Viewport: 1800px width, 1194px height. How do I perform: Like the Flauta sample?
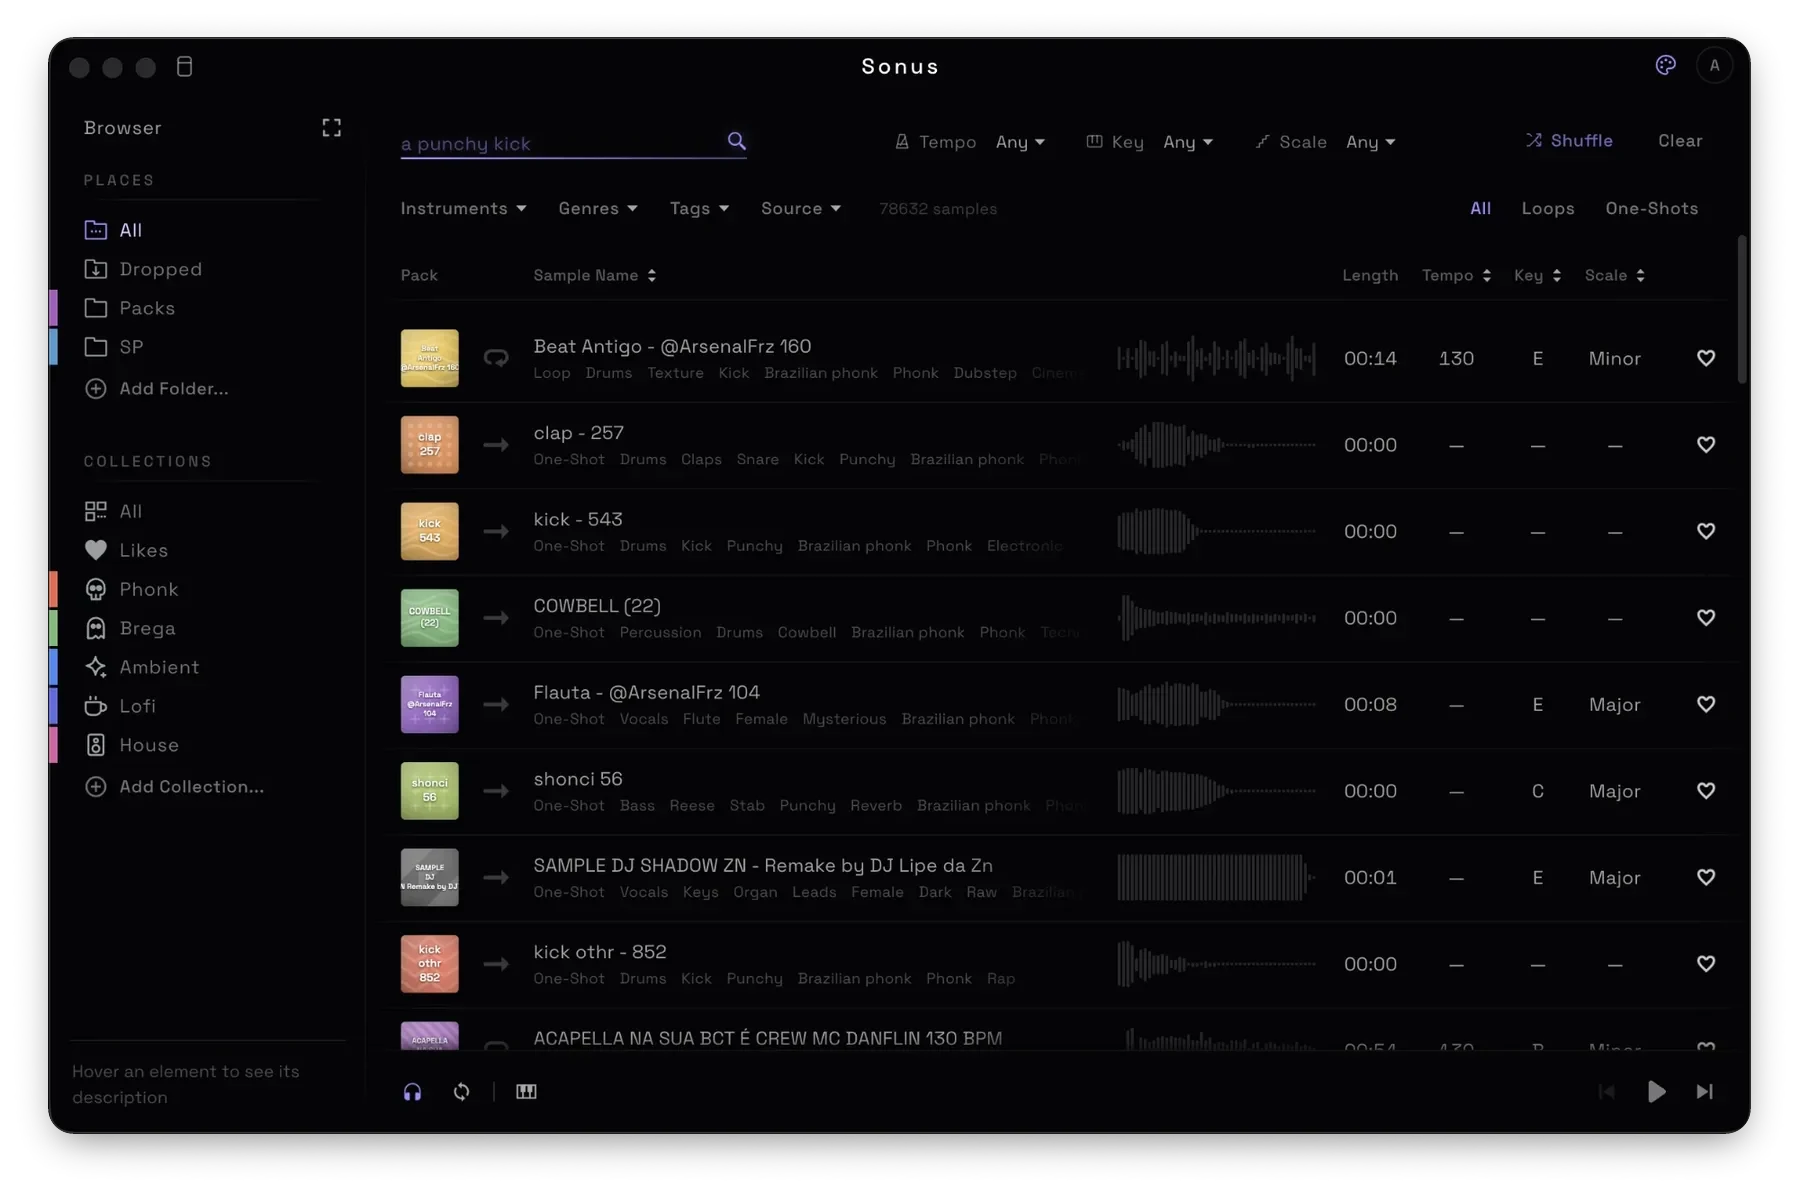(1706, 704)
